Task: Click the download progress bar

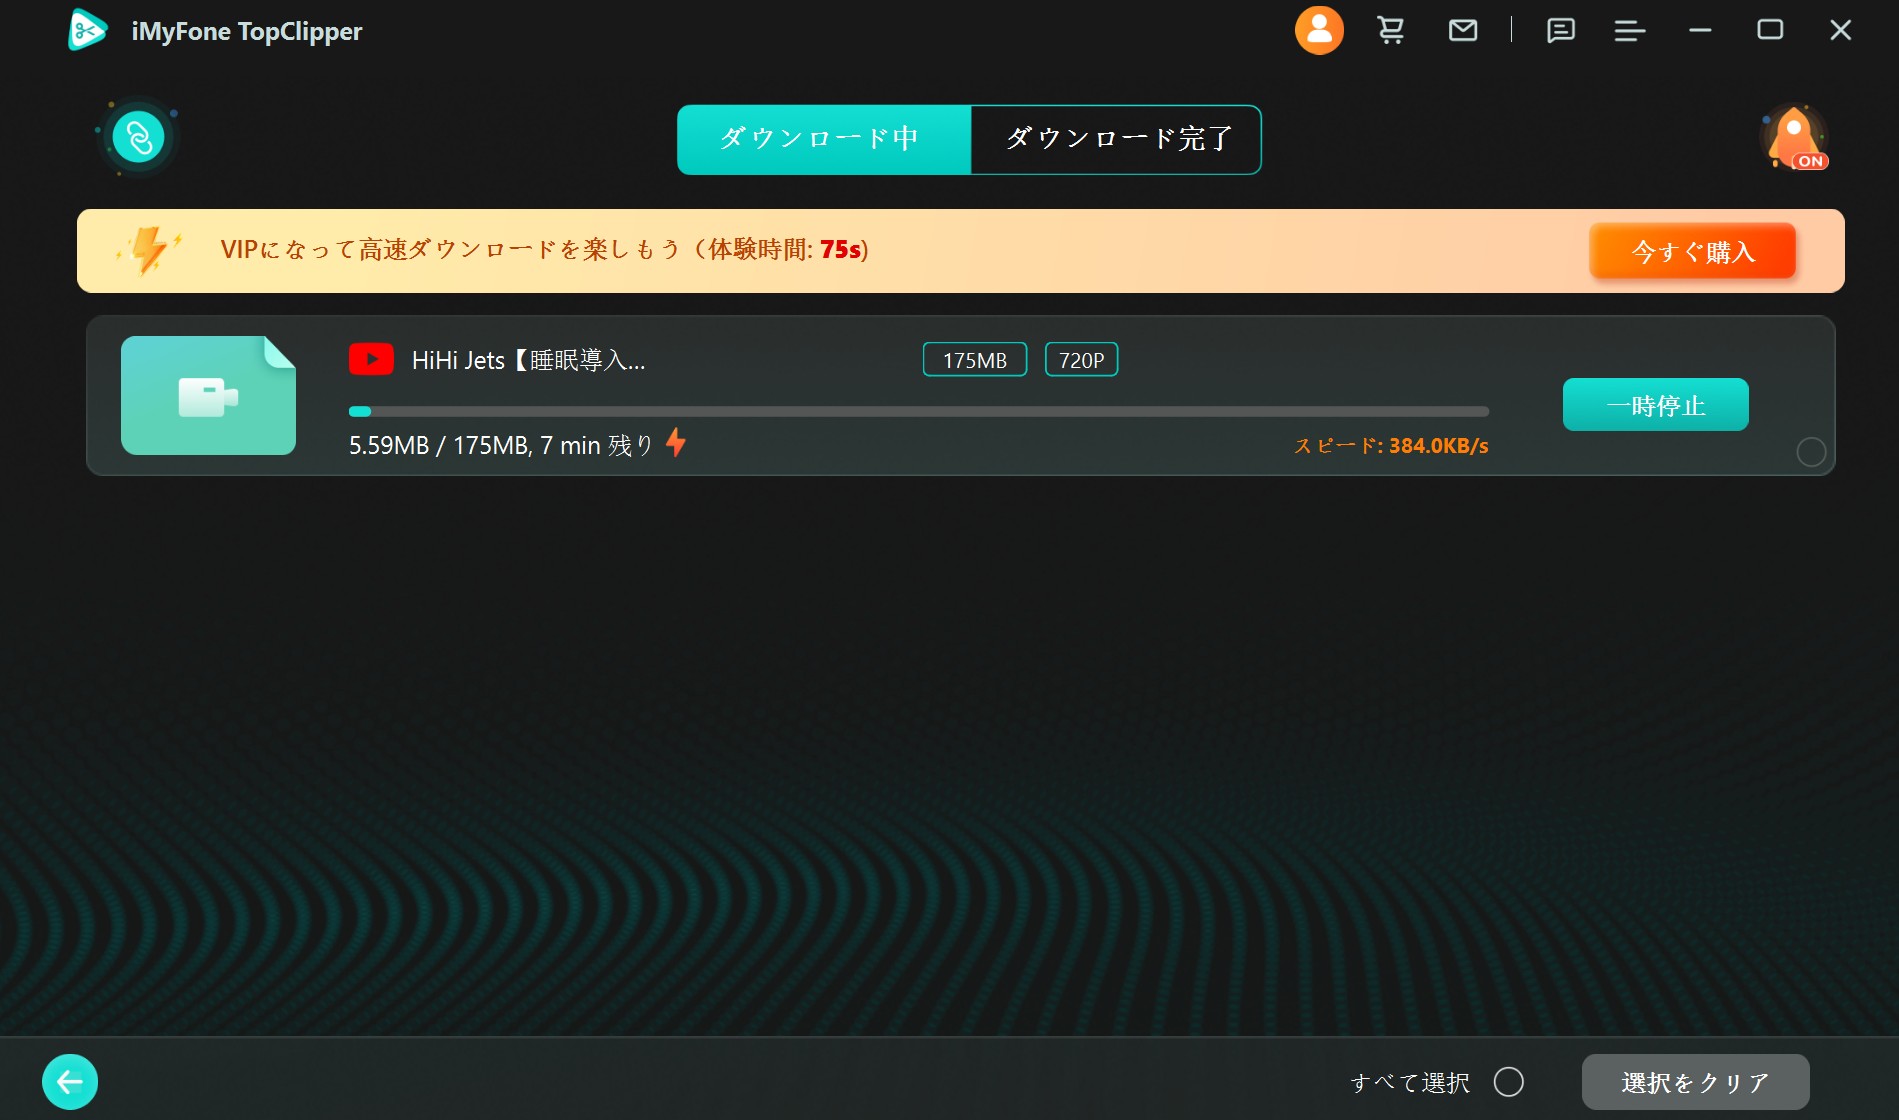Action: point(918,411)
